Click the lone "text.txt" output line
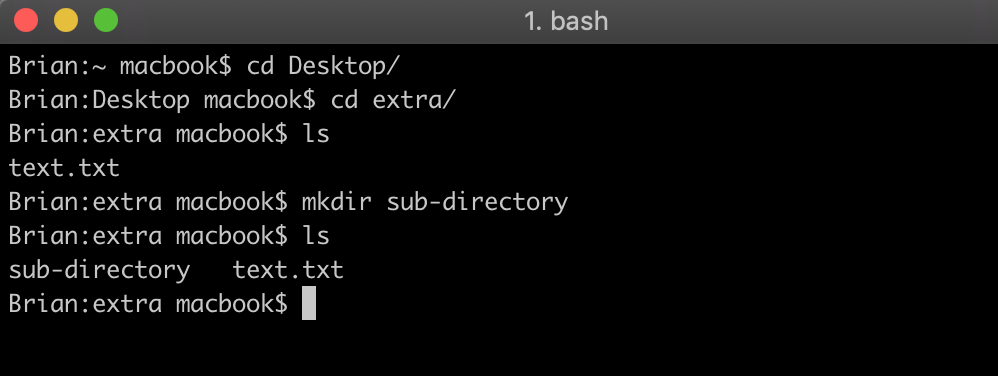 point(64,168)
